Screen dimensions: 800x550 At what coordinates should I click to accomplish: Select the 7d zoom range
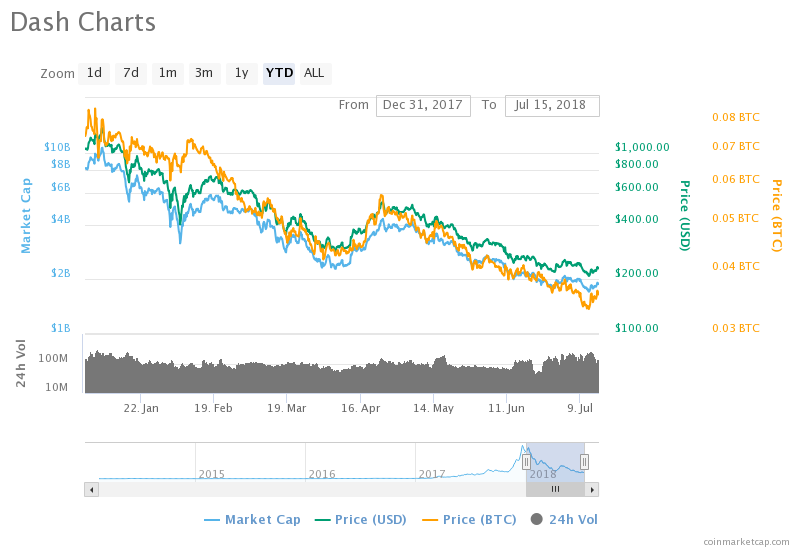131,73
